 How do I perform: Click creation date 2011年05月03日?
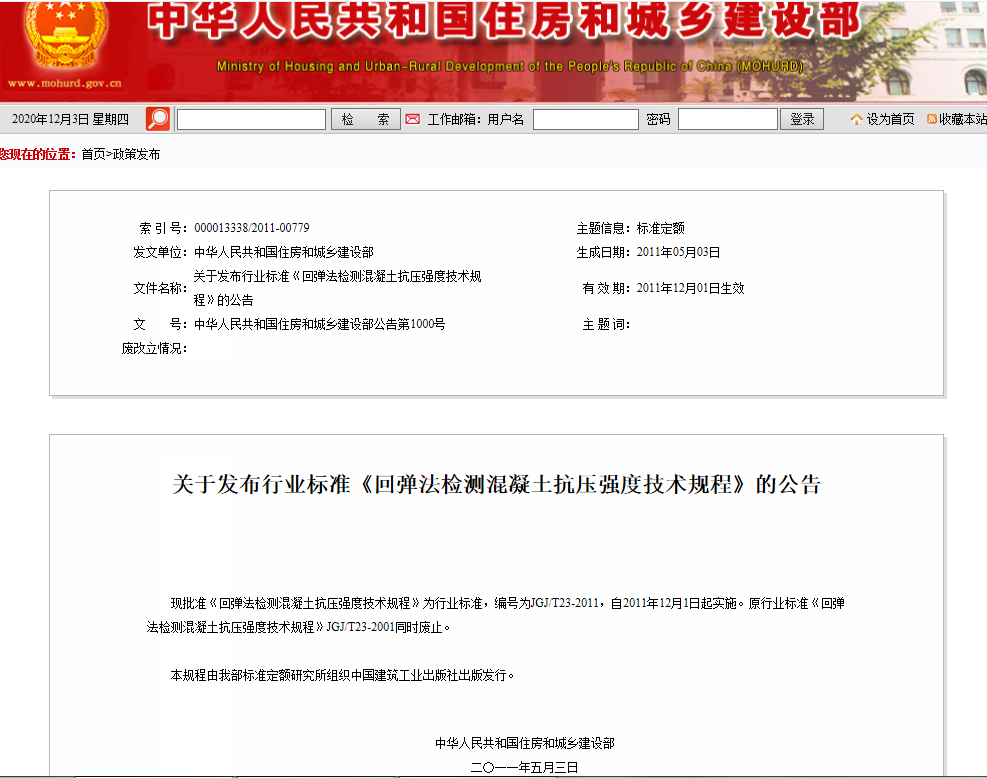tap(678, 252)
